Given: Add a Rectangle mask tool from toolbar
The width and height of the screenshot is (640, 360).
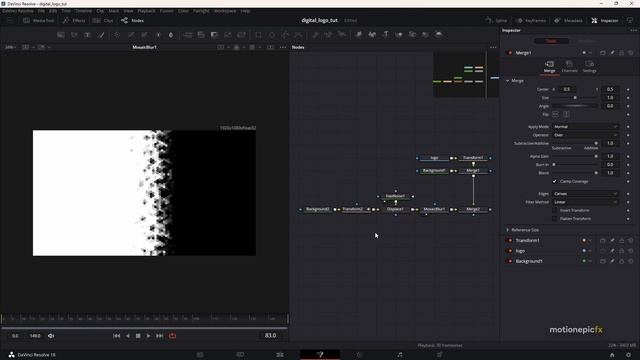Looking at the screenshot, I should tap(258, 35).
